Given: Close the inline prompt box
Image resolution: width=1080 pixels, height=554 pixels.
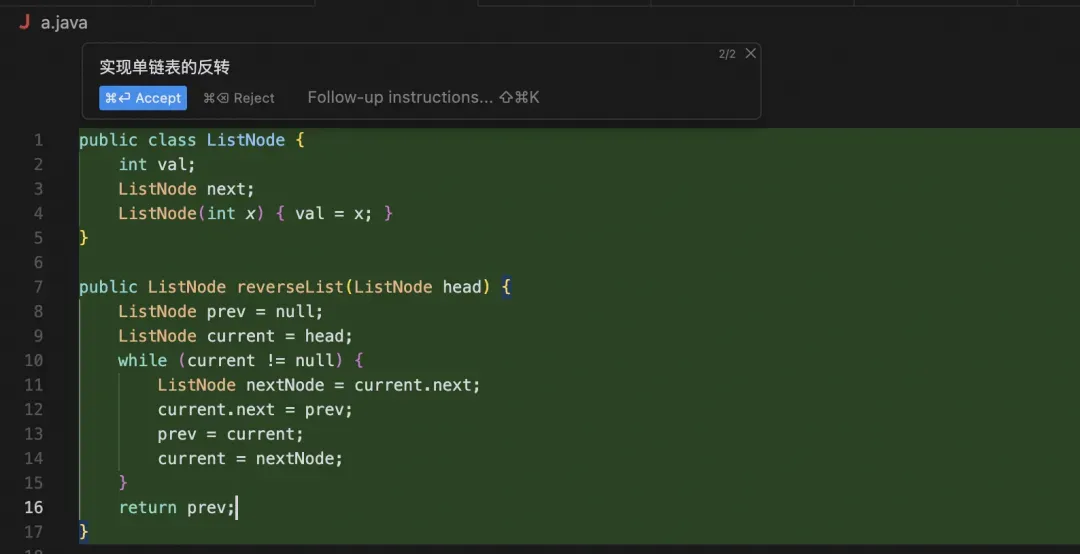Looking at the screenshot, I should 751,53.
